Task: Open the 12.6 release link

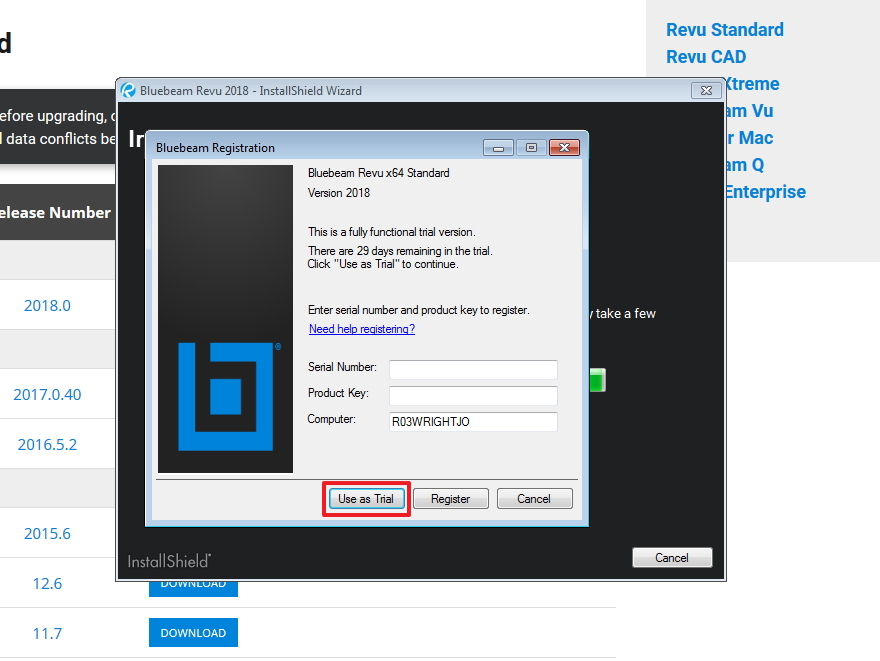Action: (x=47, y=584)
